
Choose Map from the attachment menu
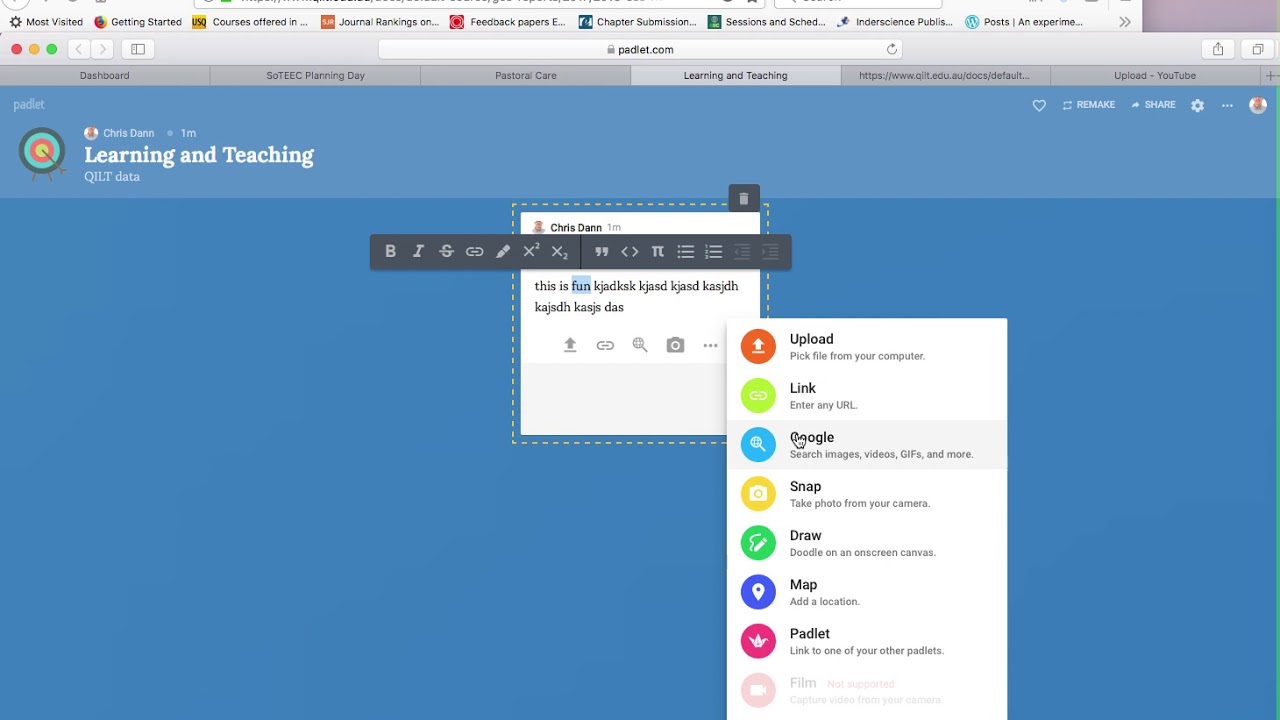(867, 591)
